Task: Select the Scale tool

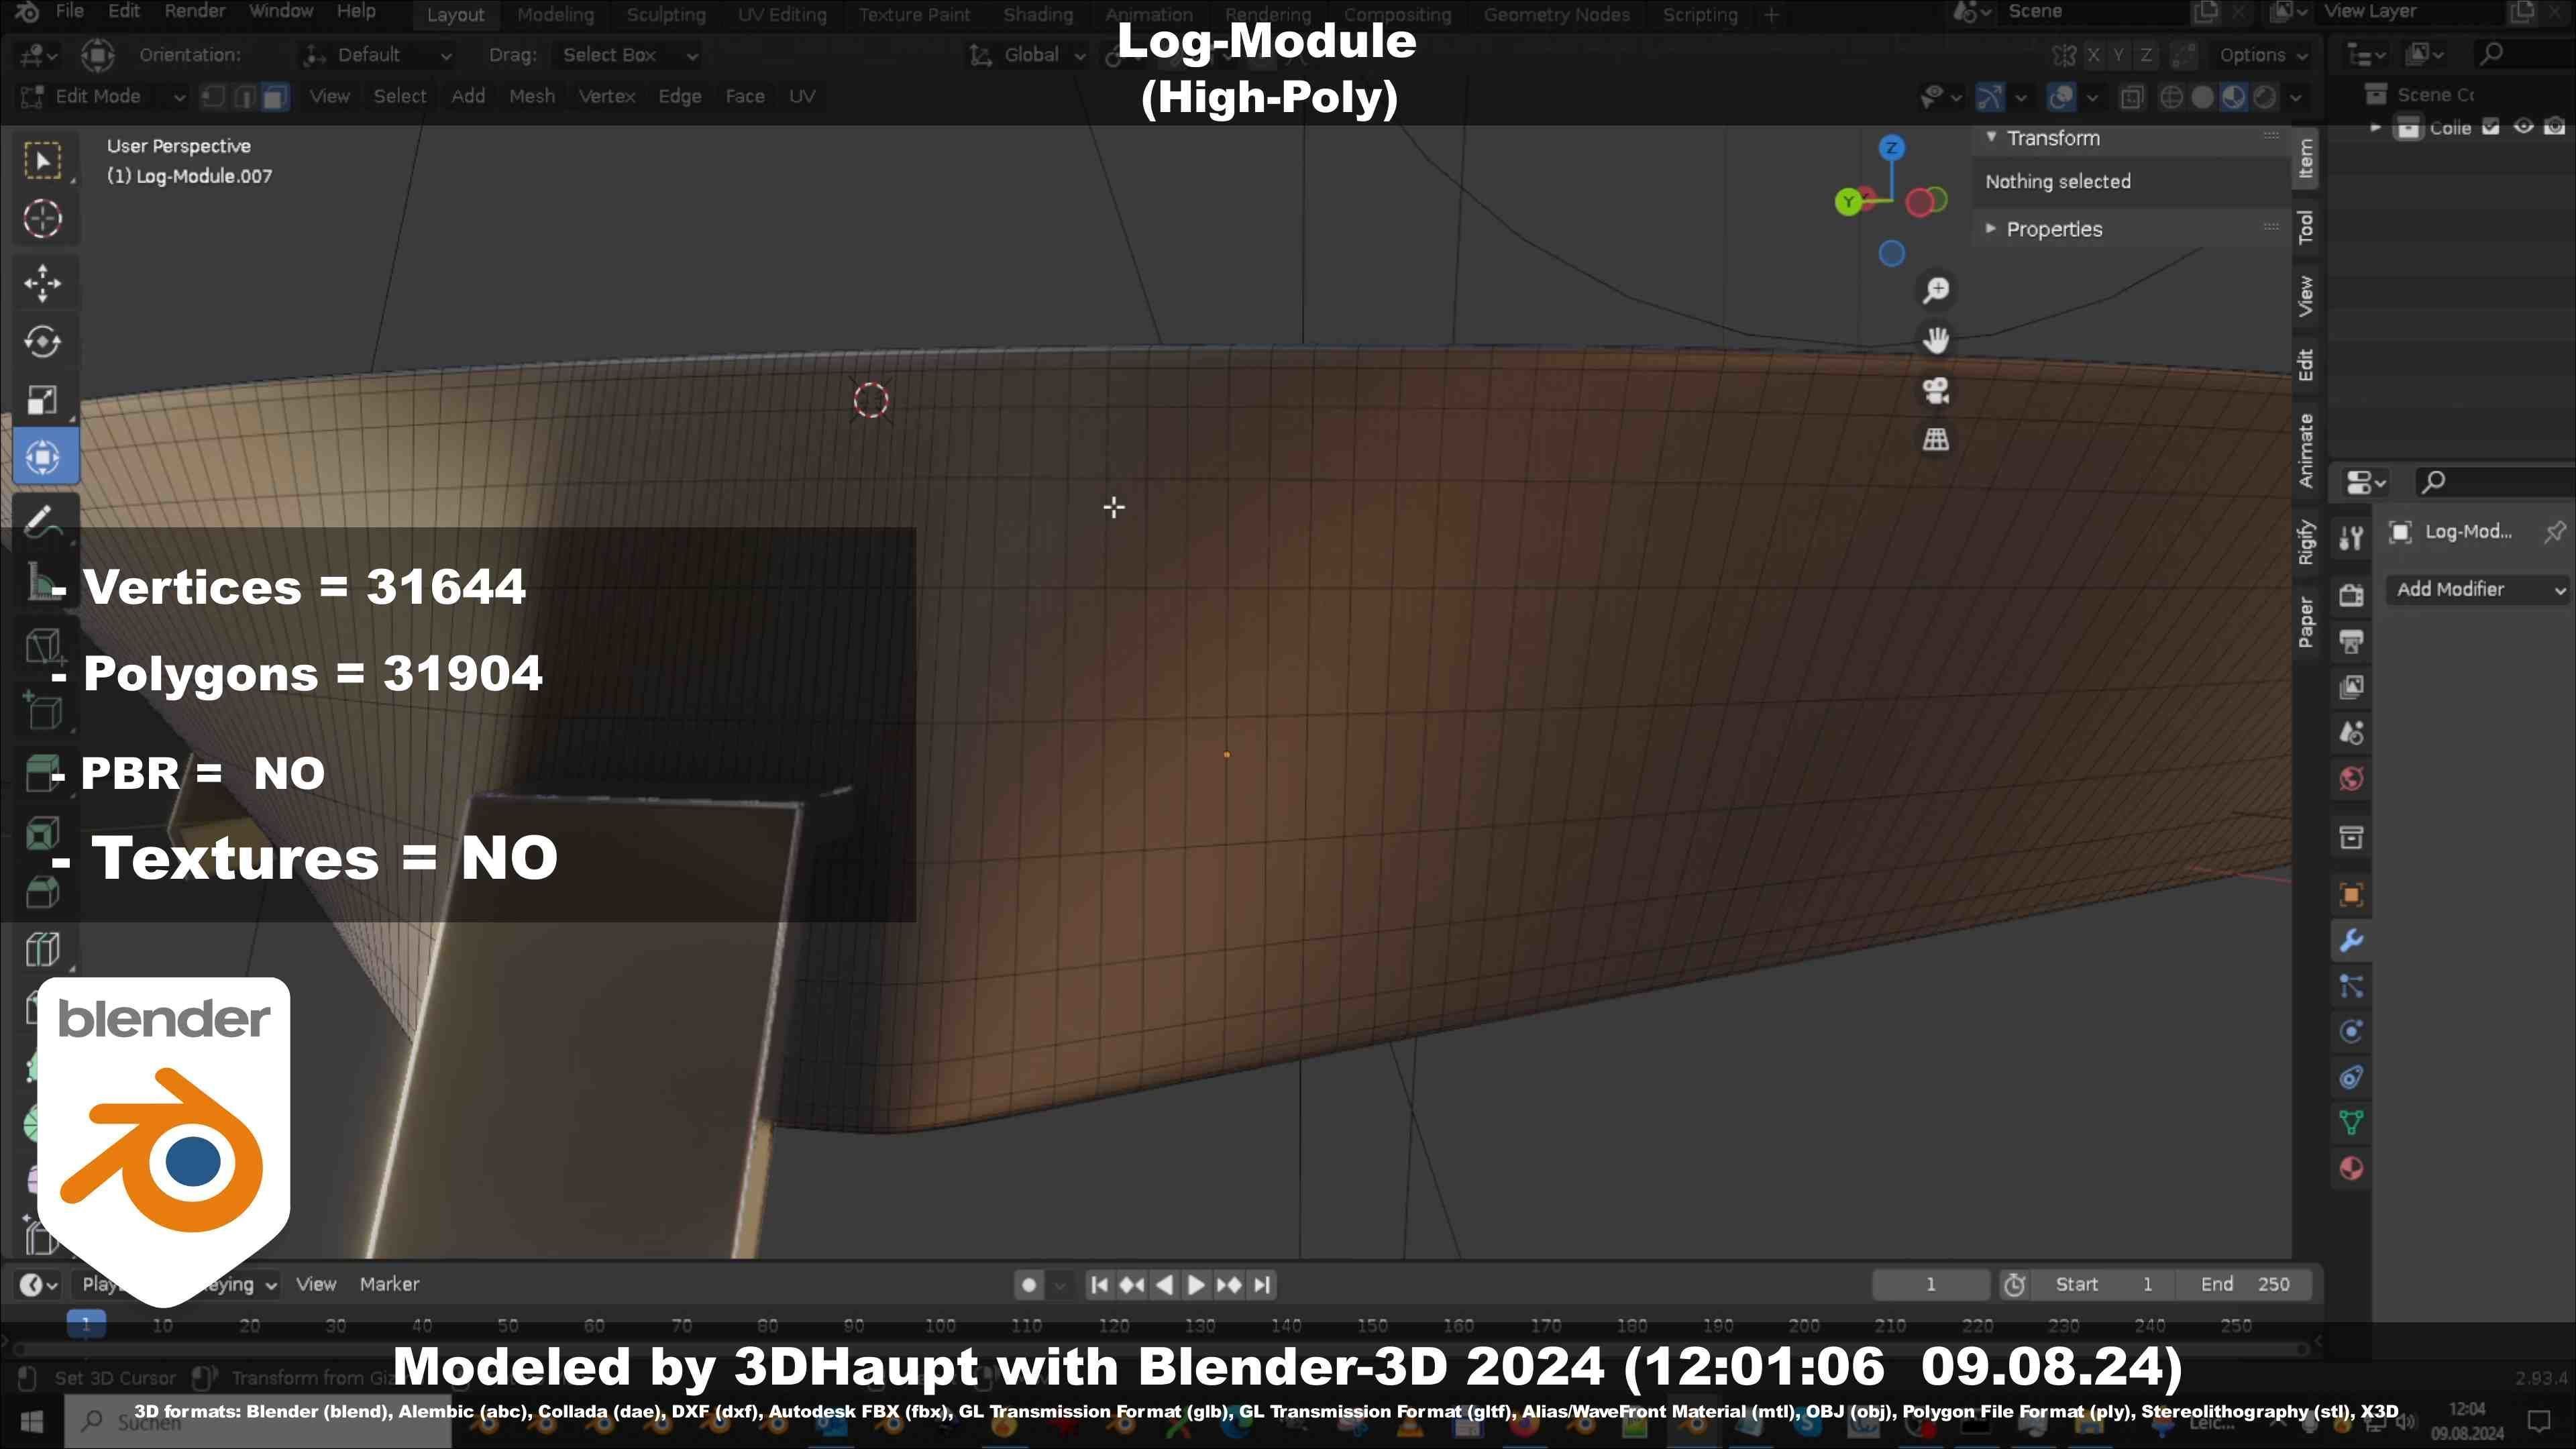Action: [x=43, y=400]
